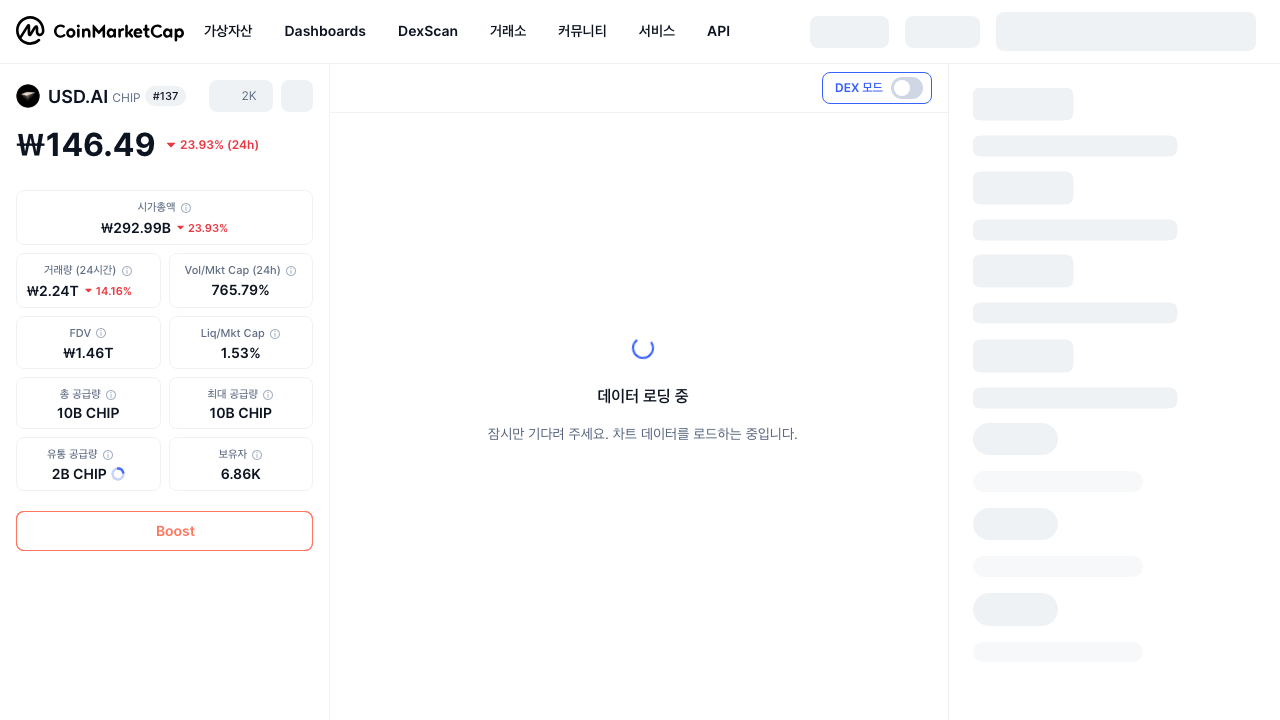Image resolution: width=1280 pixels, height=720 pixels.
Task: Click the CoinMarketCap logo
Action: [100, 31]
